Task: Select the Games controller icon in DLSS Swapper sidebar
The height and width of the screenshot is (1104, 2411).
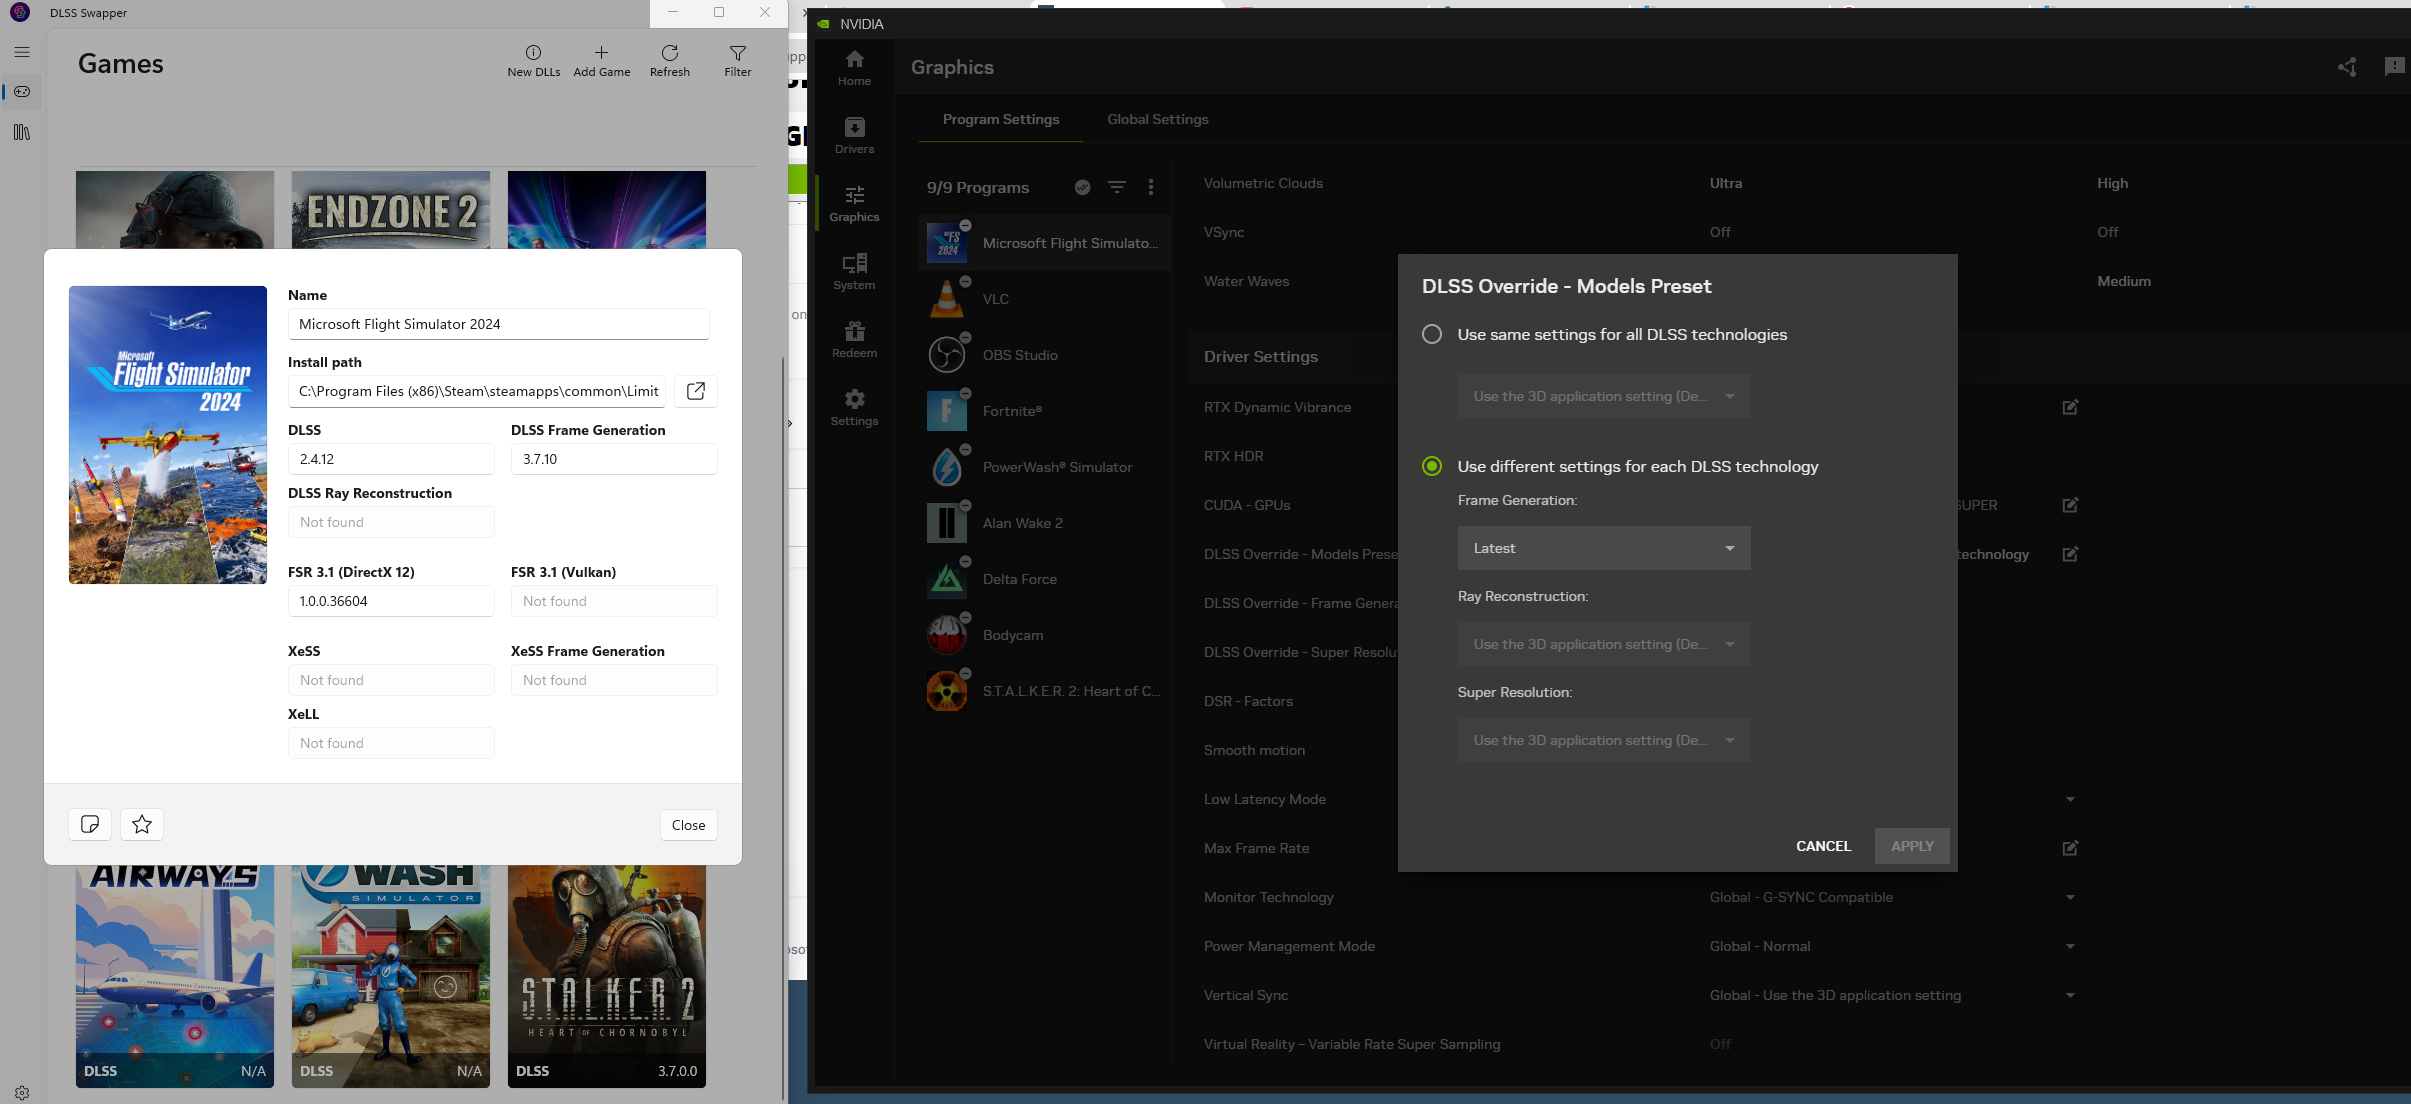Action: click(x=22, y=92)
